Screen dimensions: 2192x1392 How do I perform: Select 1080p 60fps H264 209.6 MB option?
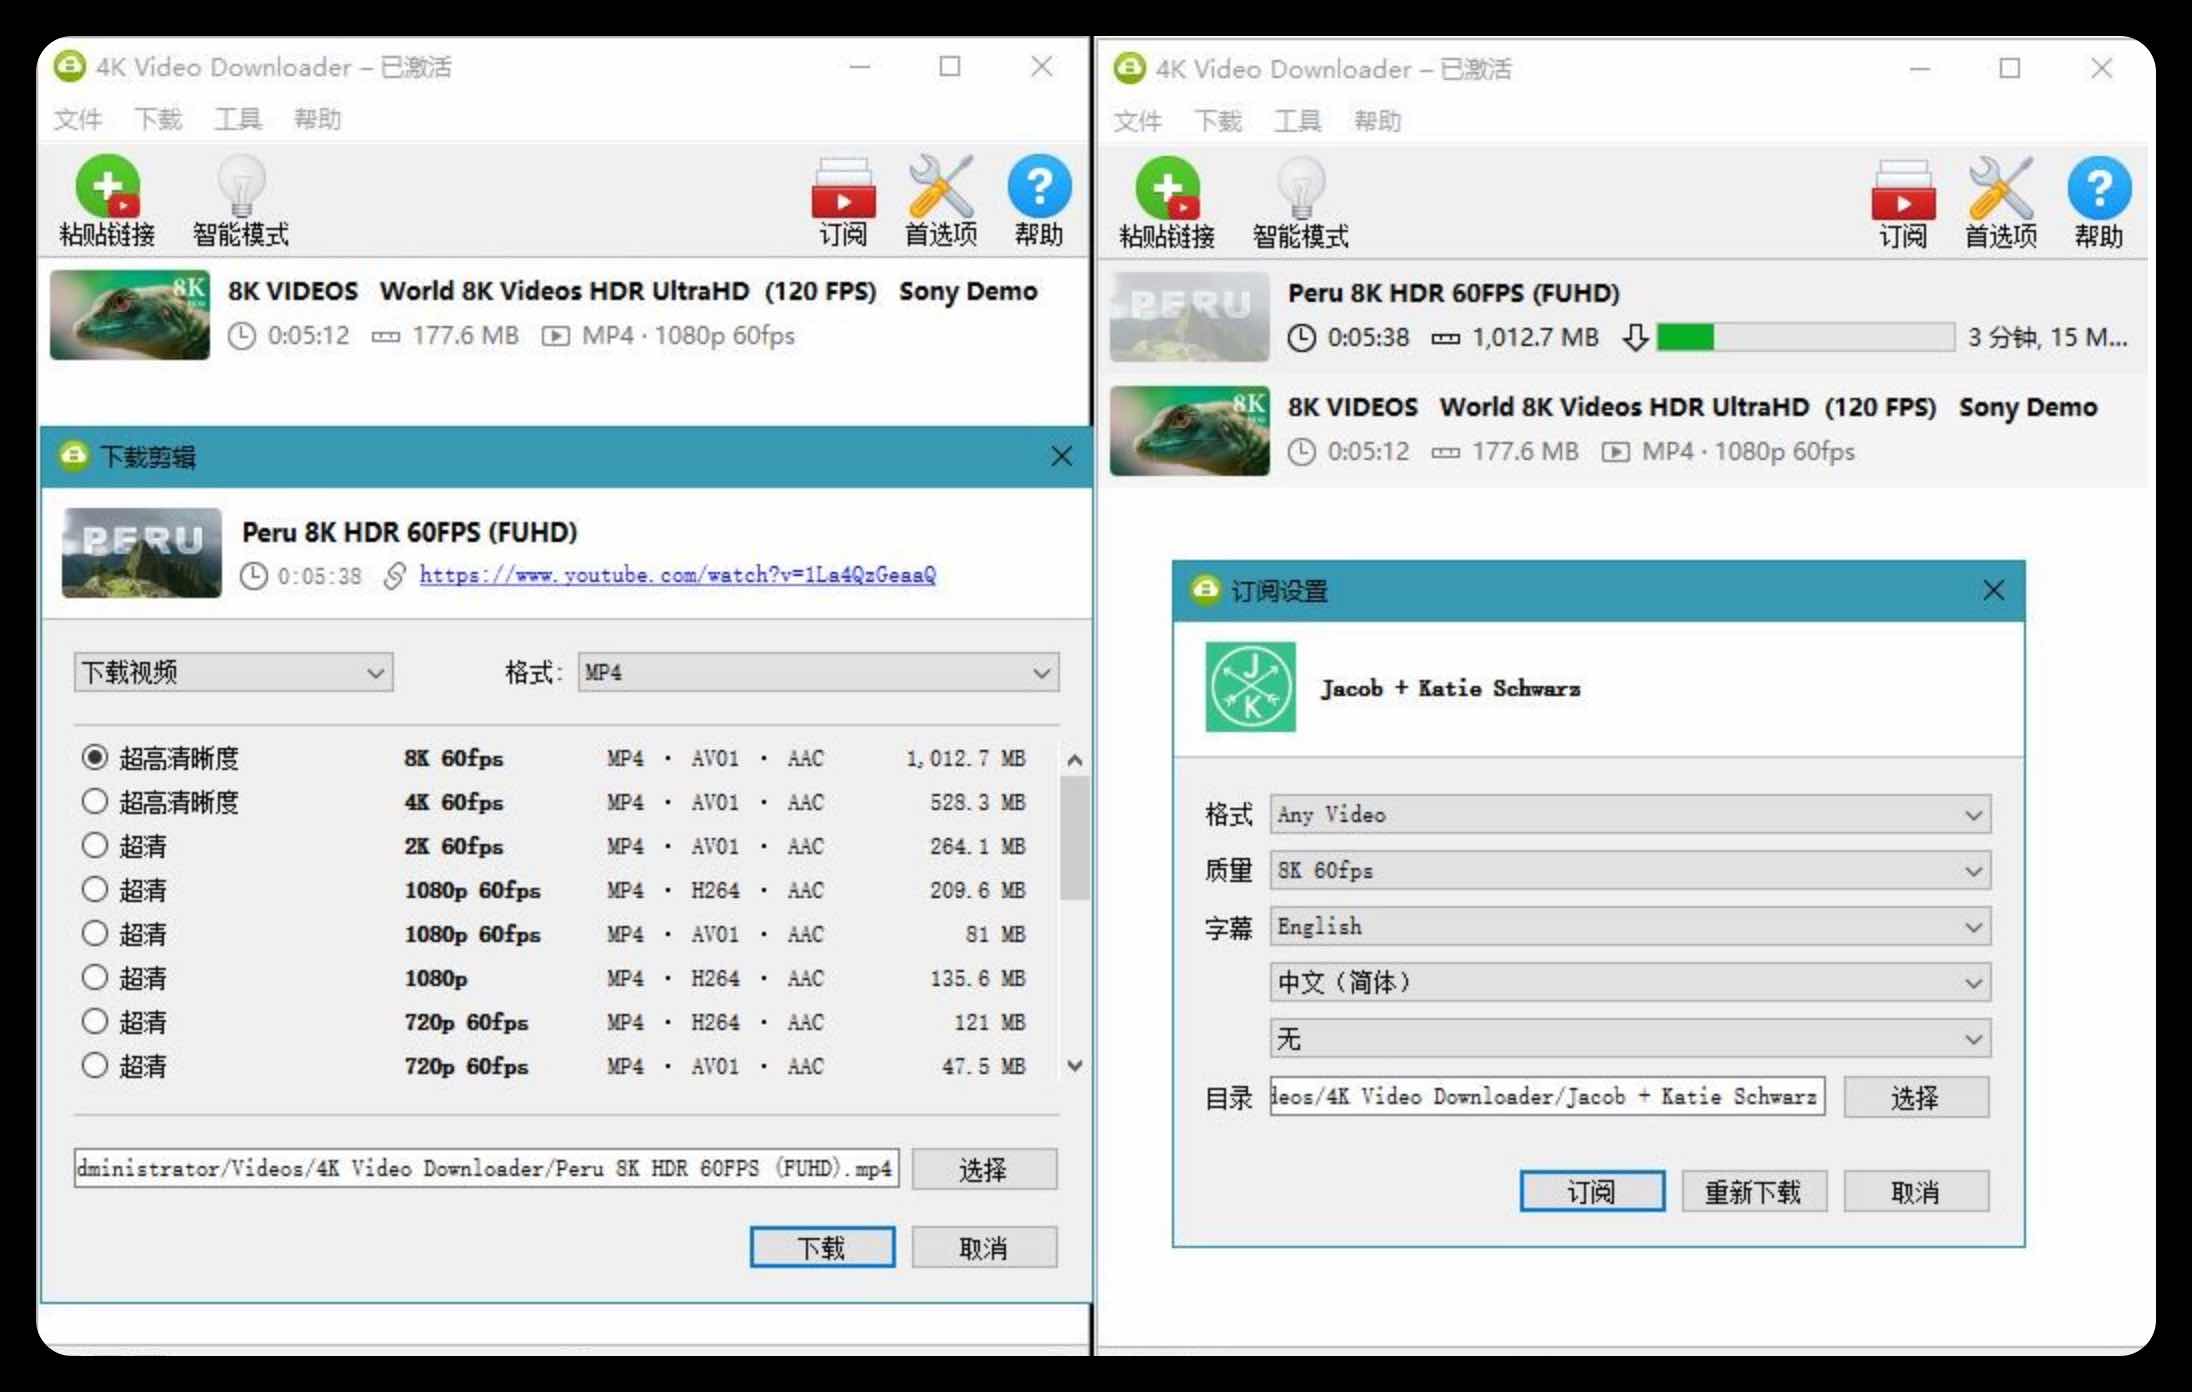point(94,890)
